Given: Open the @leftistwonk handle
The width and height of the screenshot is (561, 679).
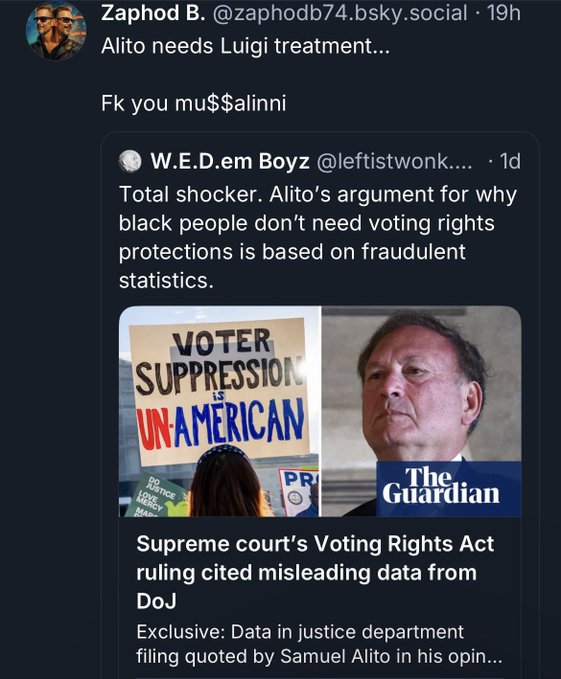Looking at the screenshot, I should click(394, 162).
